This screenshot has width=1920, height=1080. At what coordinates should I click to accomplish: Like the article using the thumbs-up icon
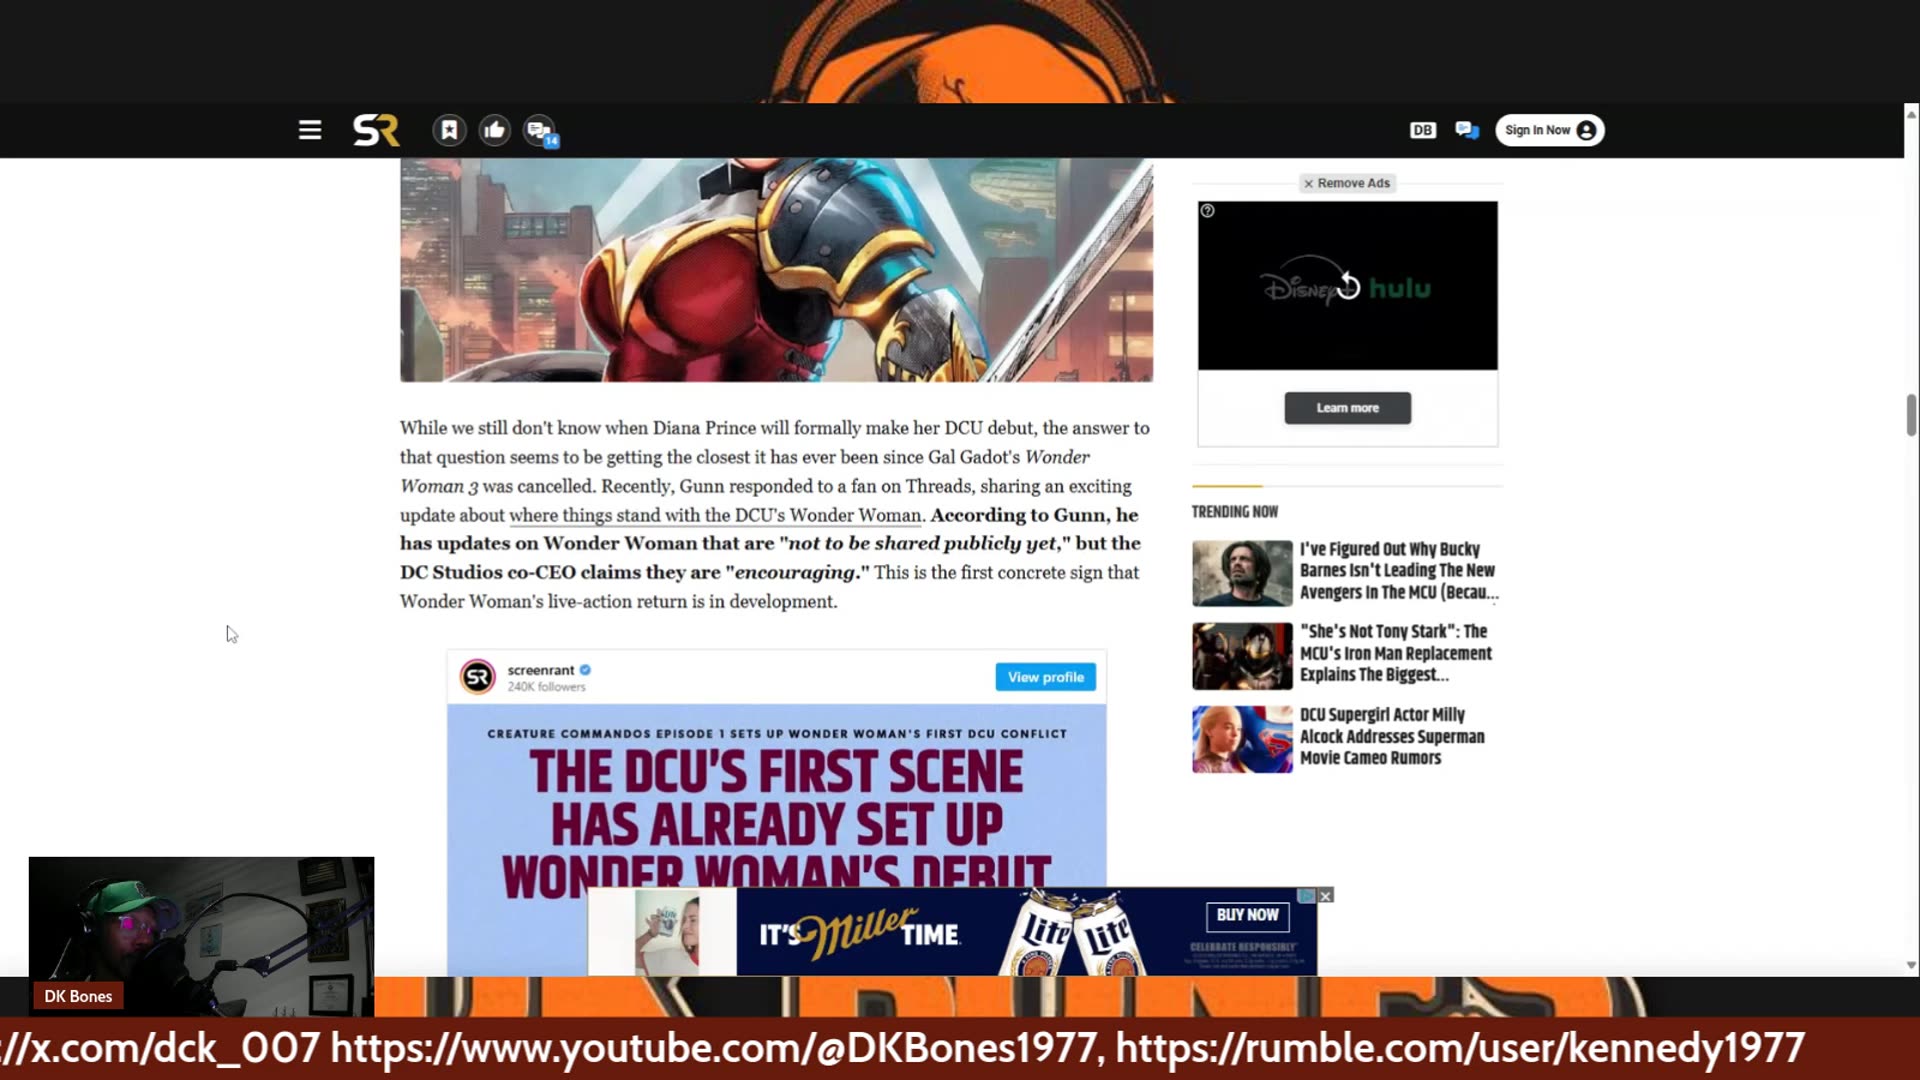[494, 130]
